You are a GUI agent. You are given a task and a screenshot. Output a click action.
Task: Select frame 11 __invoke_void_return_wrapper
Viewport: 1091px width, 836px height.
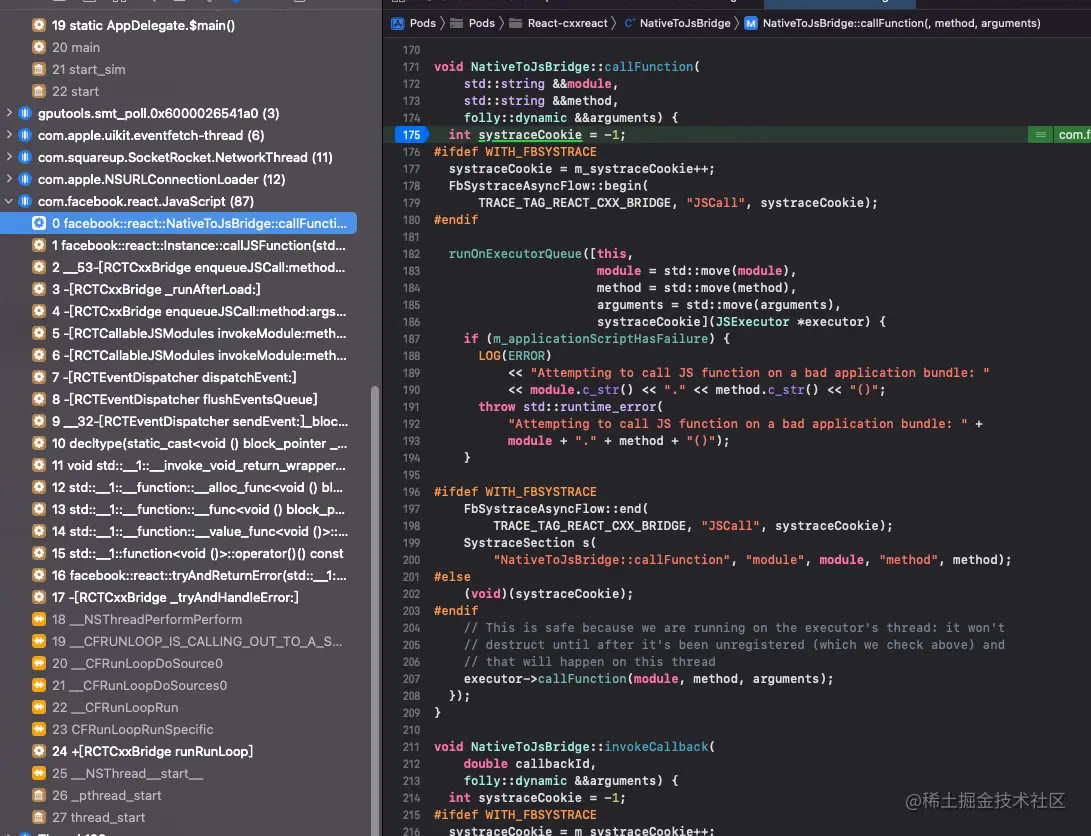point(189,466)
